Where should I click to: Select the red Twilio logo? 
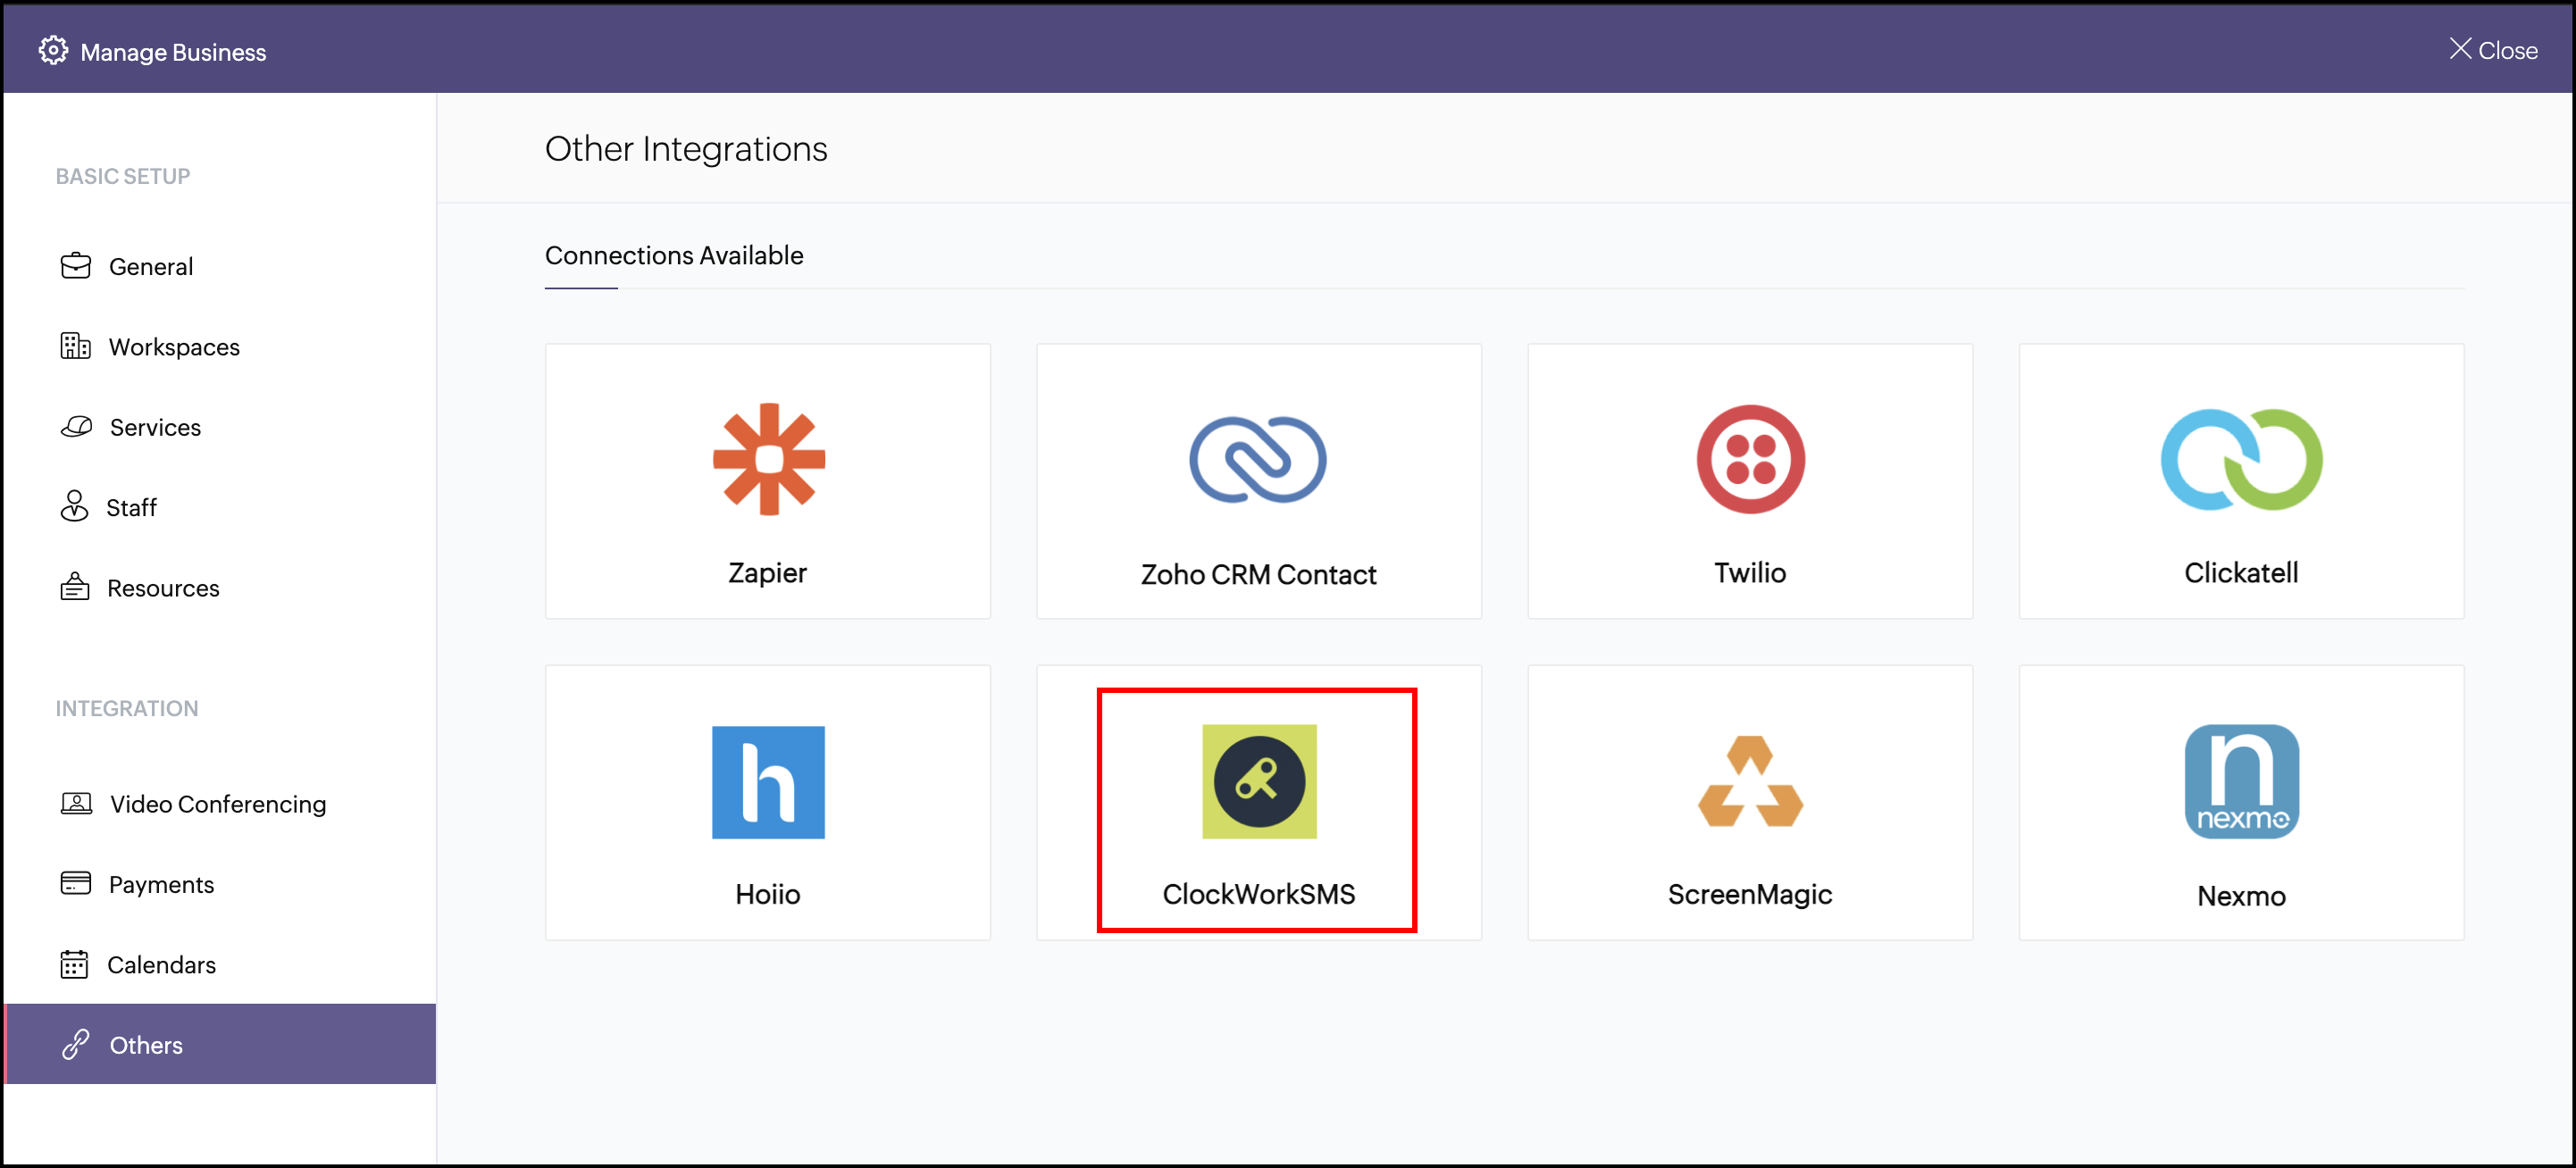click(1749, 459)
